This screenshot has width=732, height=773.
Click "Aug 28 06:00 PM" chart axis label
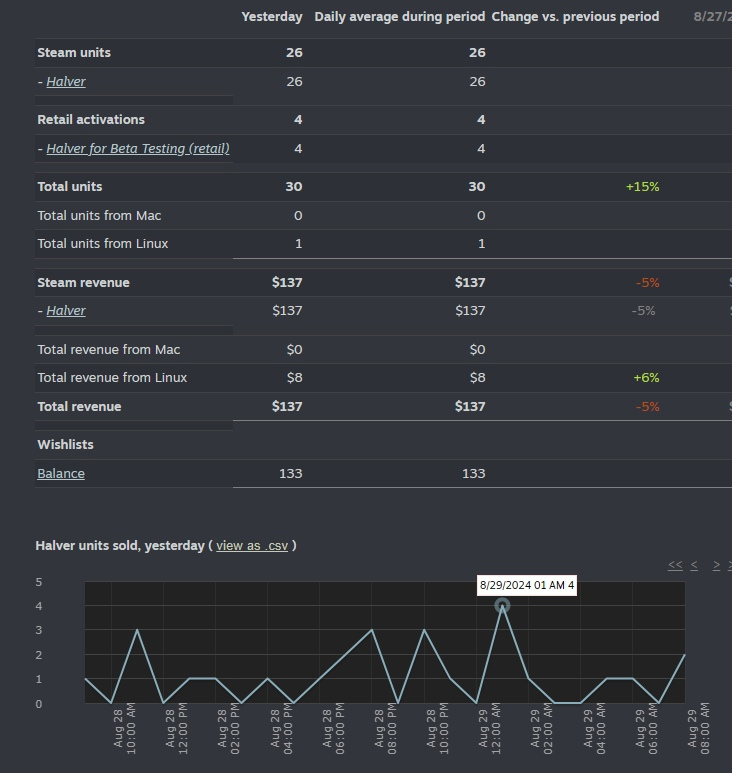pos(333,729)
